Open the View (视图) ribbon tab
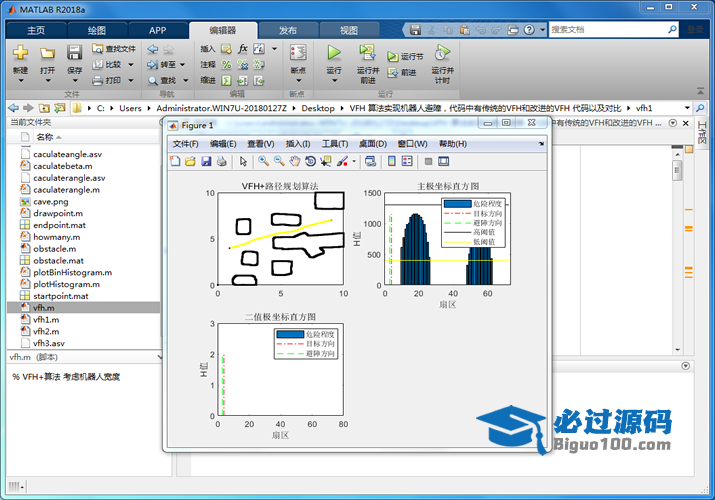The image size is (715, 500). pos(349,31)
